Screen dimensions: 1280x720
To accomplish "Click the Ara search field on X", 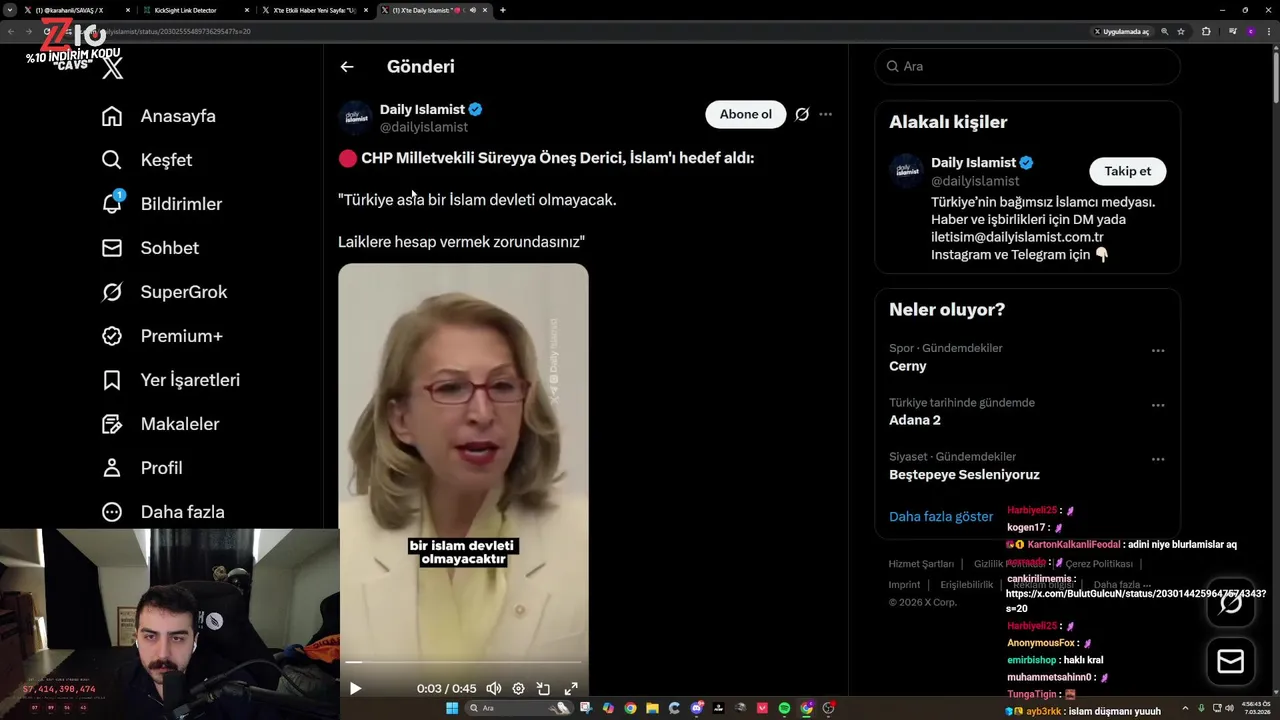I will (1027, 66).
